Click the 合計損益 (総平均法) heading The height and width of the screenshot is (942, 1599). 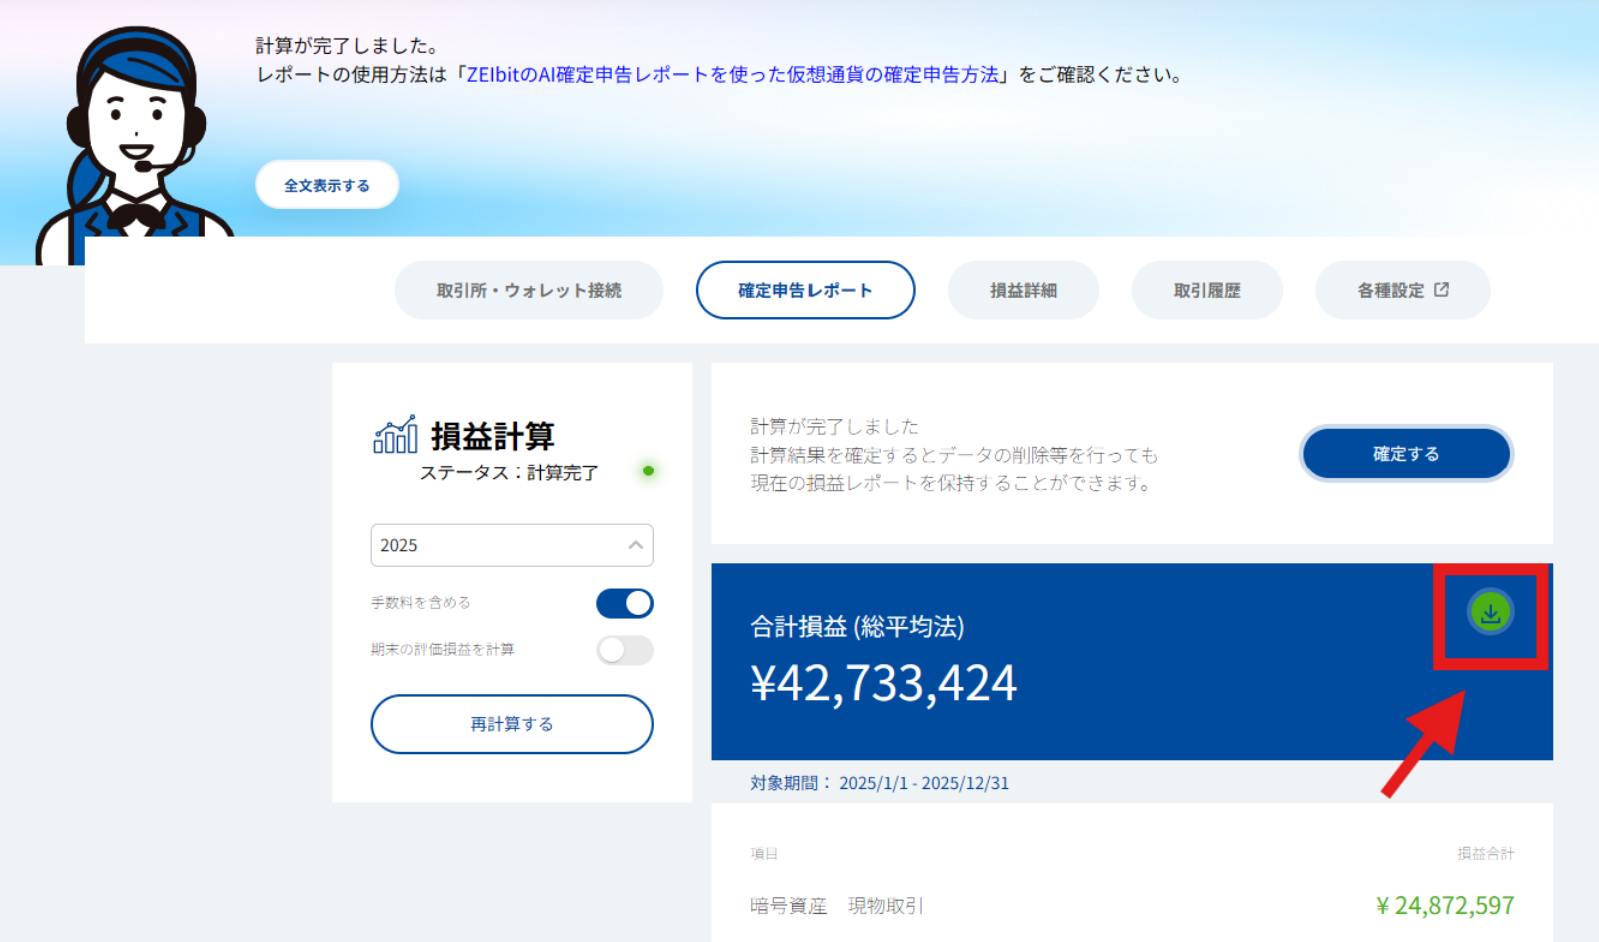coord(857,627)
